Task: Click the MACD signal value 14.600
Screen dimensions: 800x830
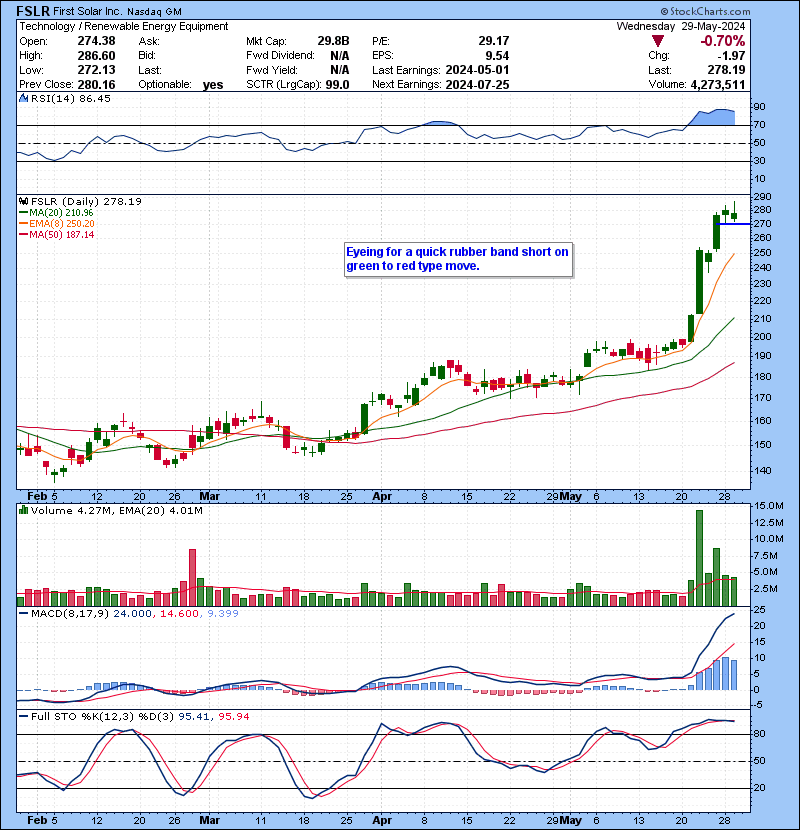Action: [x=179, y=614]
